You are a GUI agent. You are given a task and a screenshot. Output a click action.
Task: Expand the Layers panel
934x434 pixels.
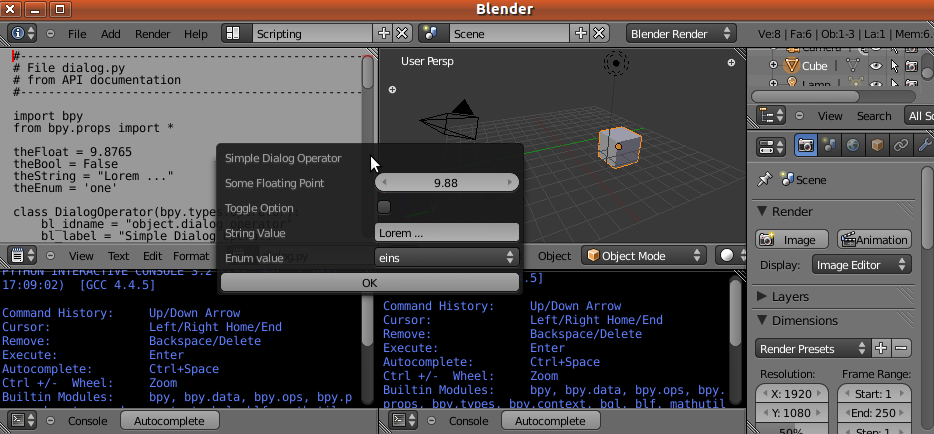762,296
